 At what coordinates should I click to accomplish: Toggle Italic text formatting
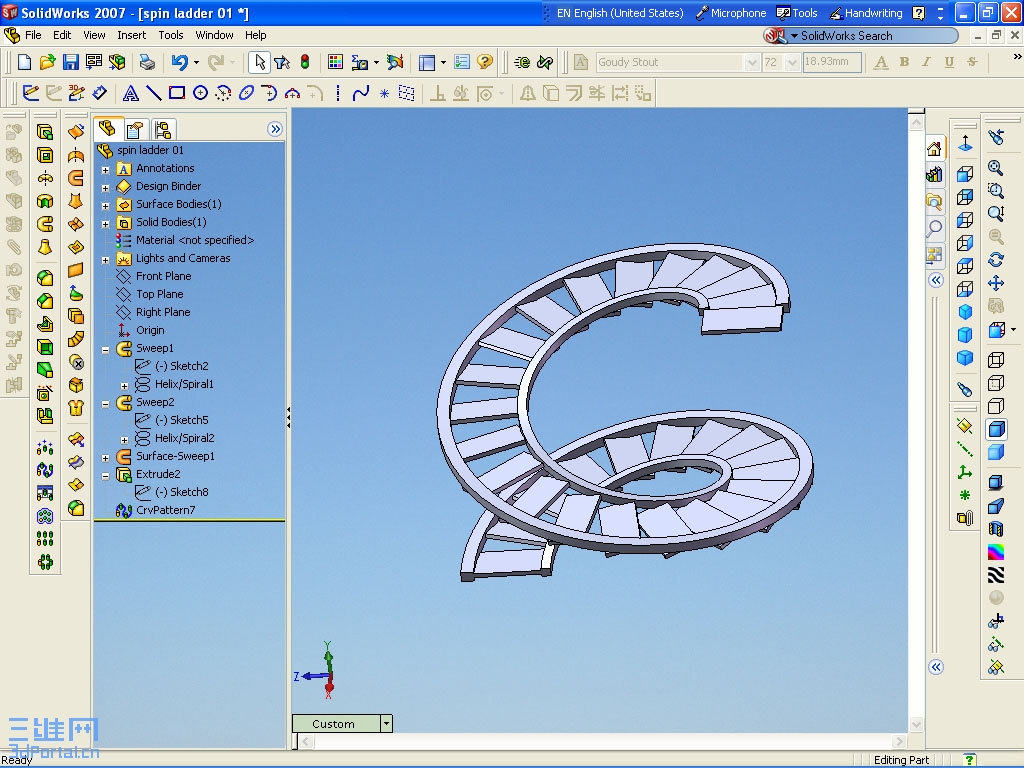[926, 62]
